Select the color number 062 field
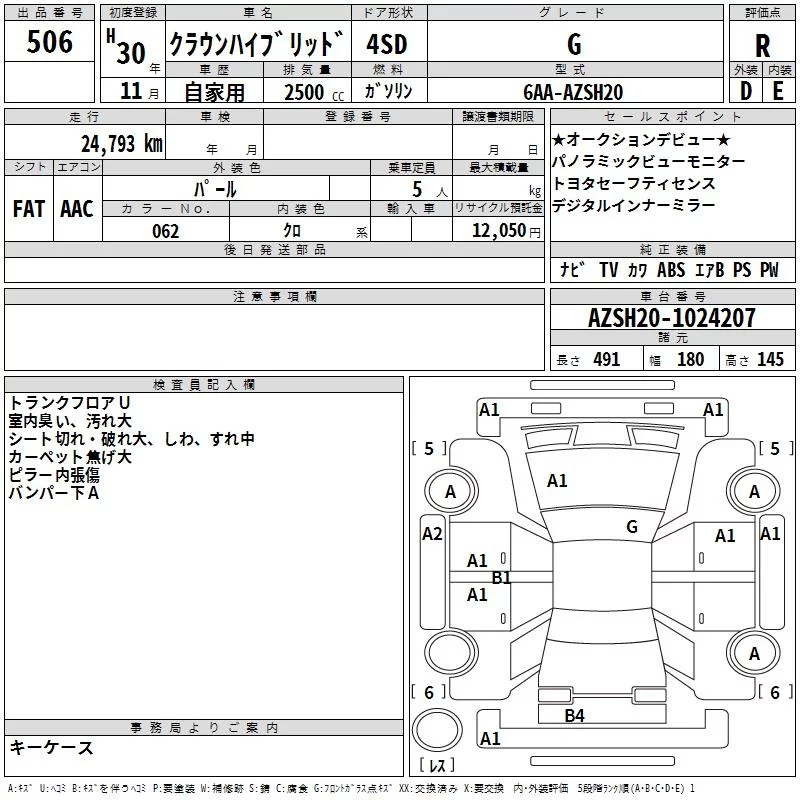The height and width of the screenshot is (800, 800). click(x=166, y=231)
